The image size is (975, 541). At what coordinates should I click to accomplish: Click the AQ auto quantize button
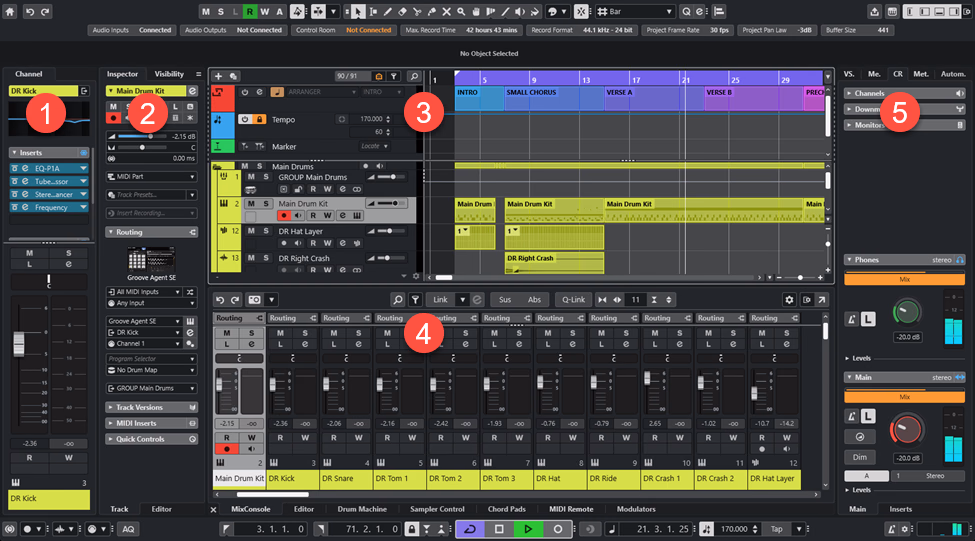click(128, 529)
